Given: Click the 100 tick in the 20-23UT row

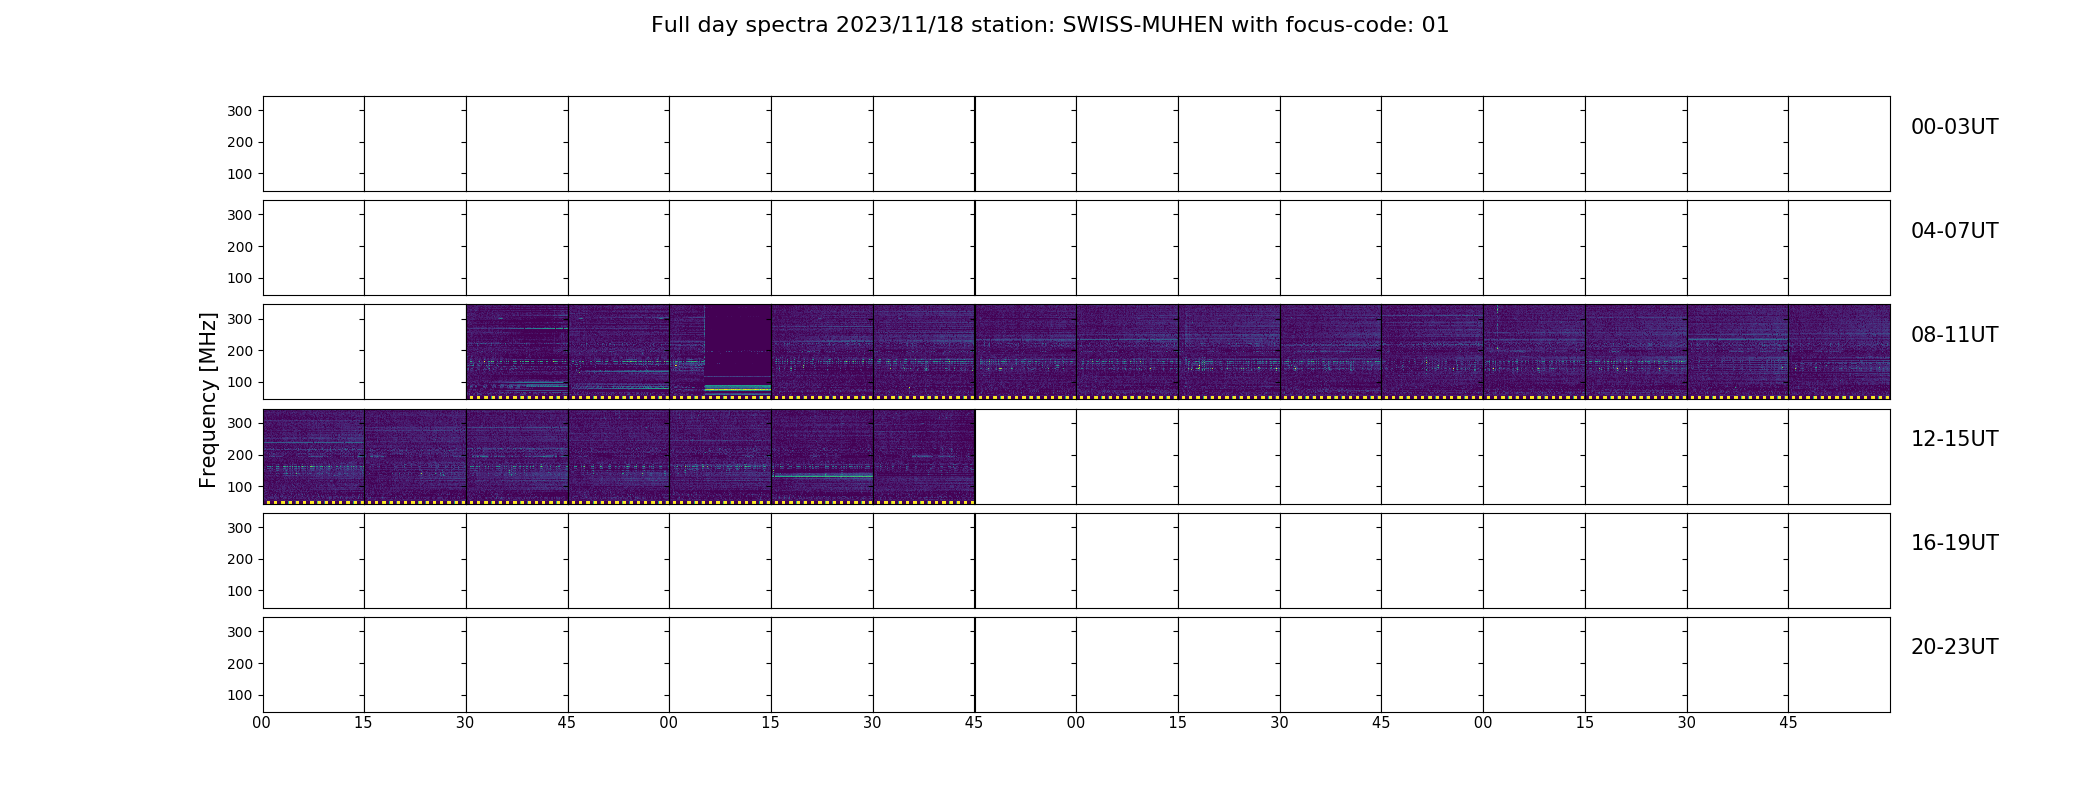Looking at the screenshot, I should [240, 695].
